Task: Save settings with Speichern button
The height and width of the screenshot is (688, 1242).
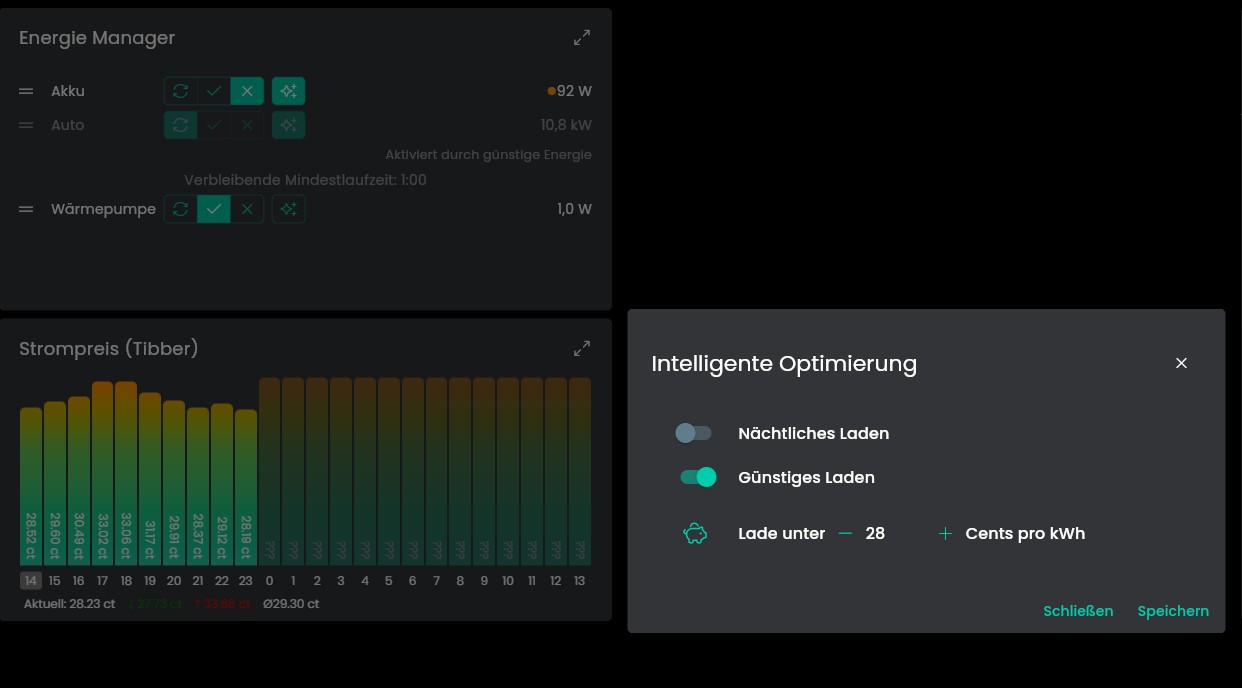Action: [x=1173, y=611]
